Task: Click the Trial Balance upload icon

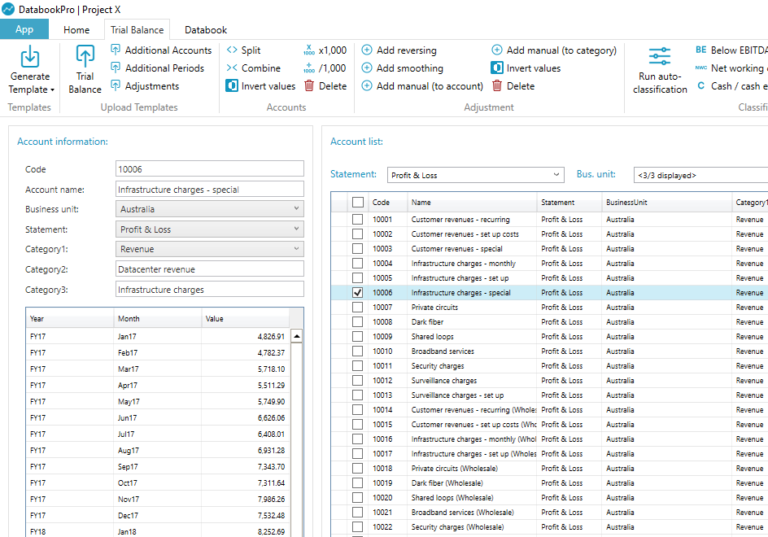Action: pos(85,58)
